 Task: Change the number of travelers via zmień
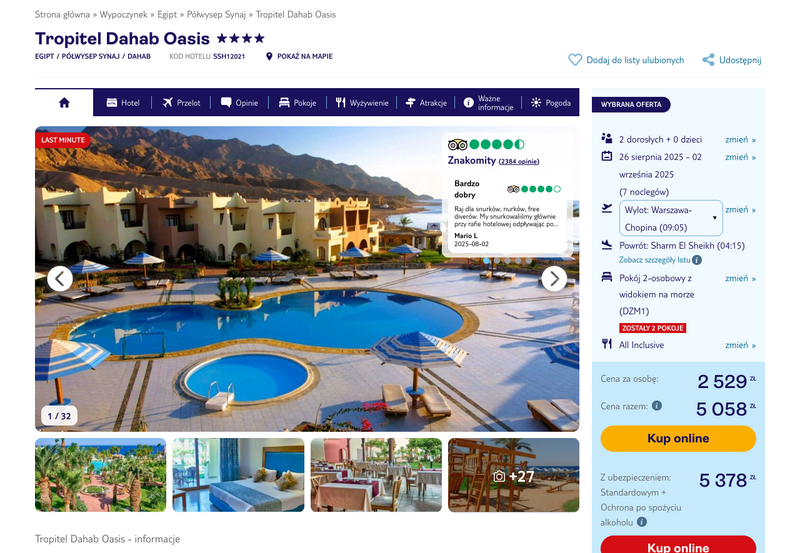coord(740,139)
